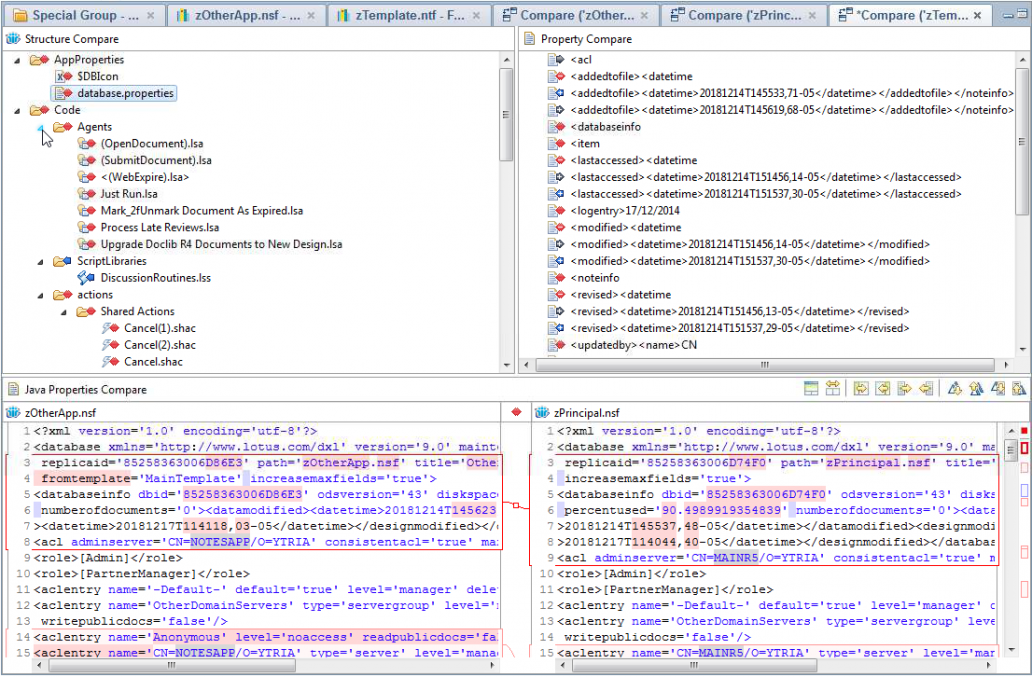
Task: Click the Structure Compare panel icon
Action: pyautogui.click(x=13, y=39)
